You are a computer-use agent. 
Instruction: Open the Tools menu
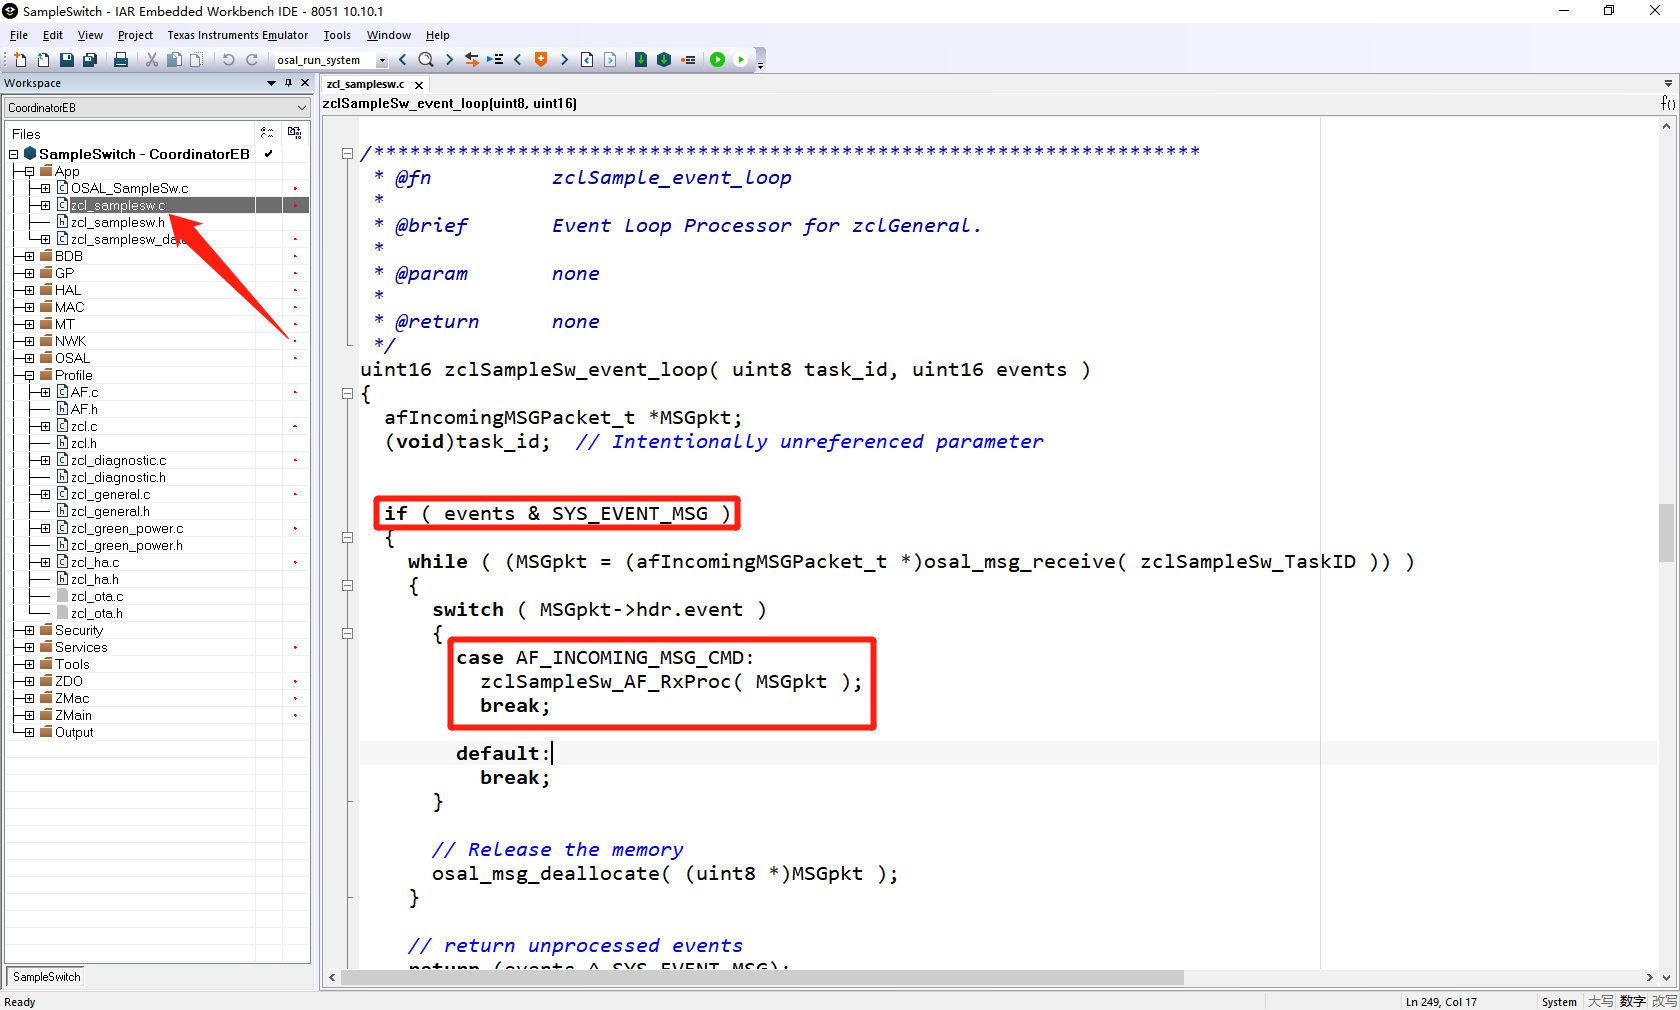[337, 35]
